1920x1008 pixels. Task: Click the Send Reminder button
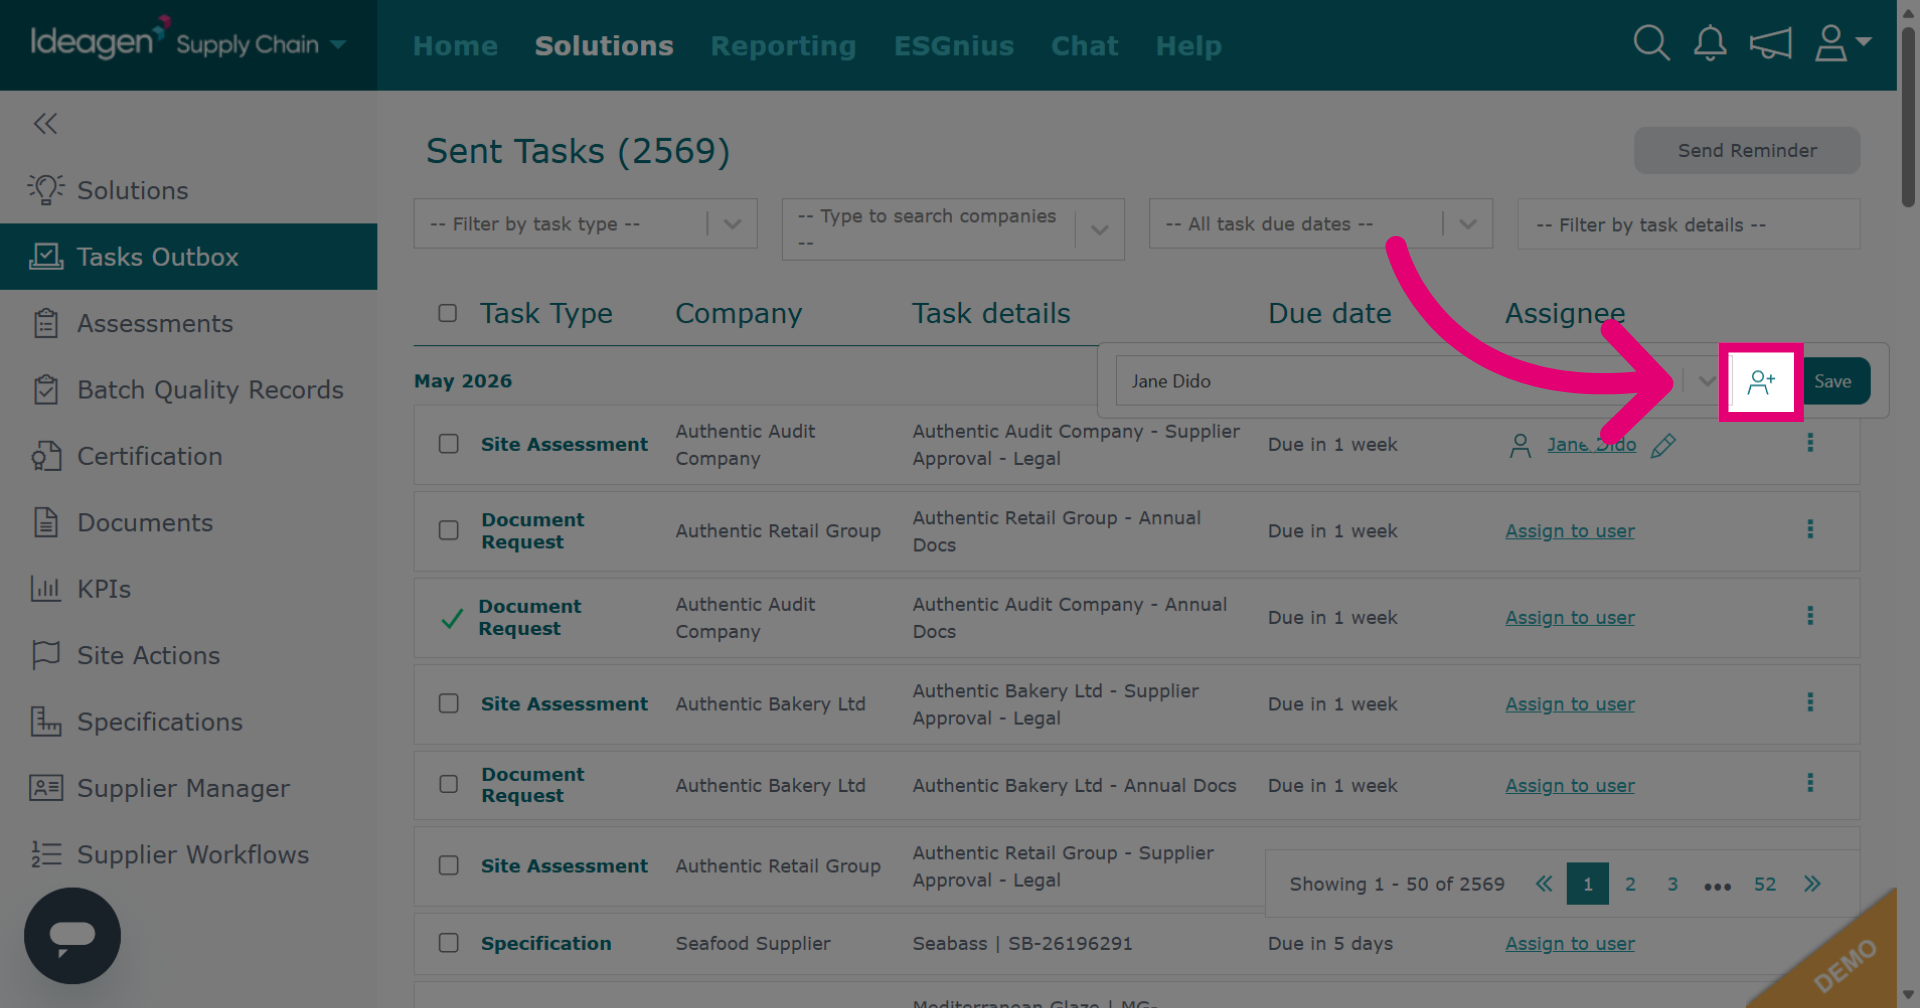pyautogui.click(x=1747, y=150)
